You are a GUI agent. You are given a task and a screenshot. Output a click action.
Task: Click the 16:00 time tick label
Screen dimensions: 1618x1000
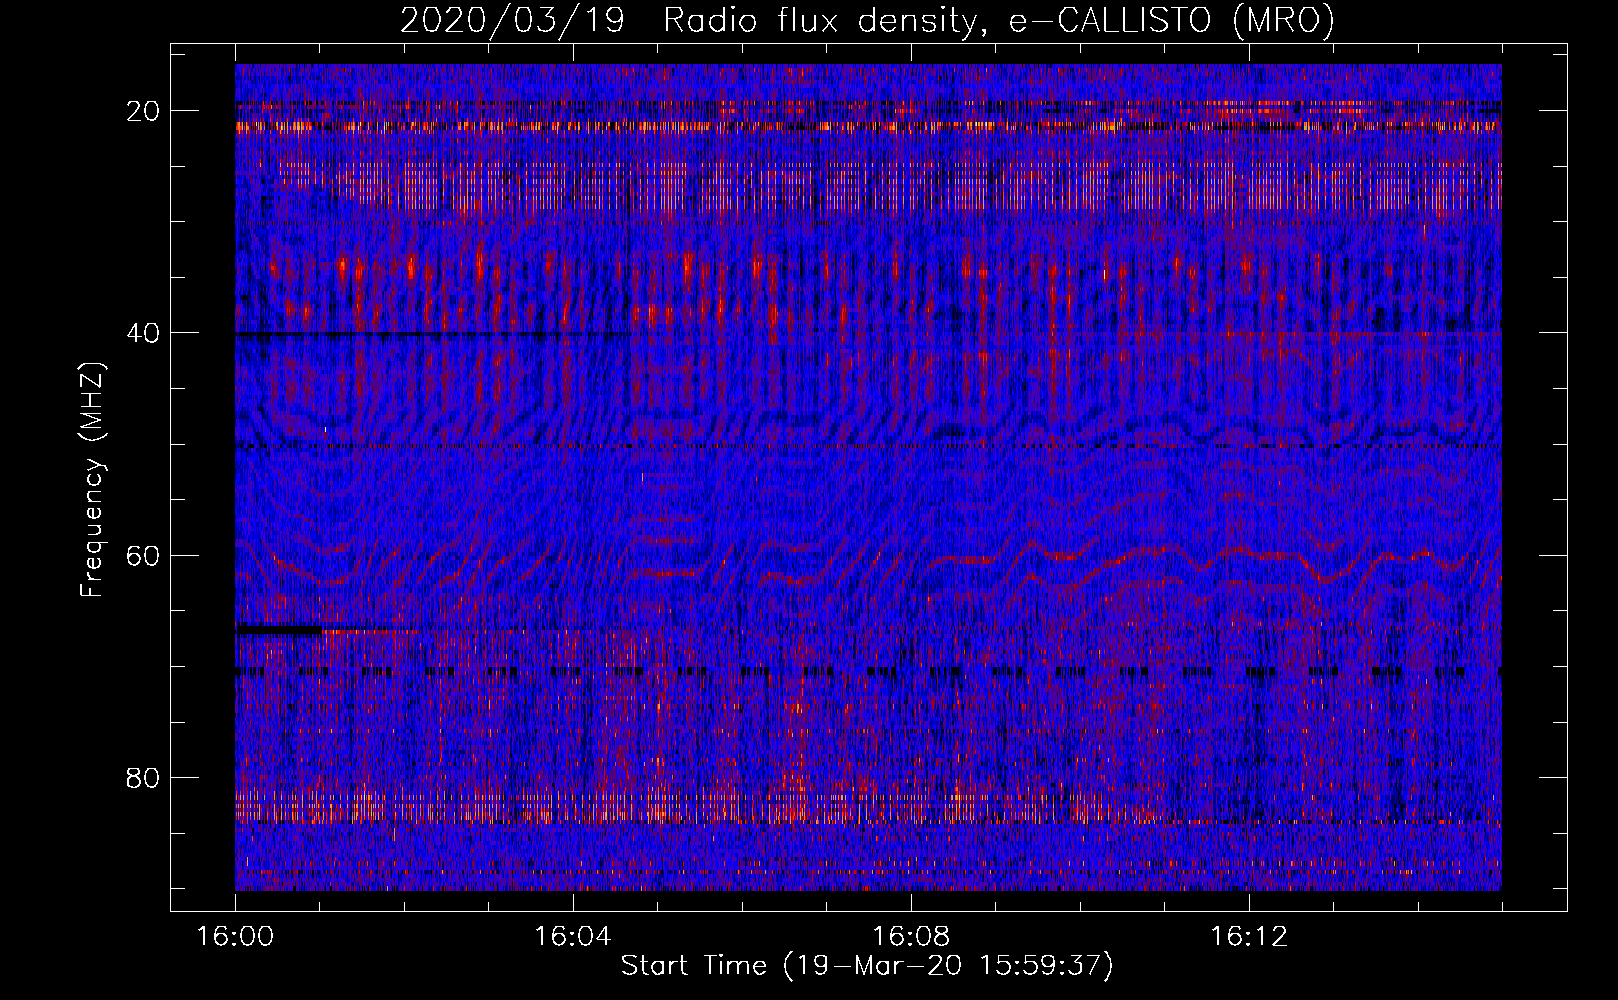coord(235,937)
